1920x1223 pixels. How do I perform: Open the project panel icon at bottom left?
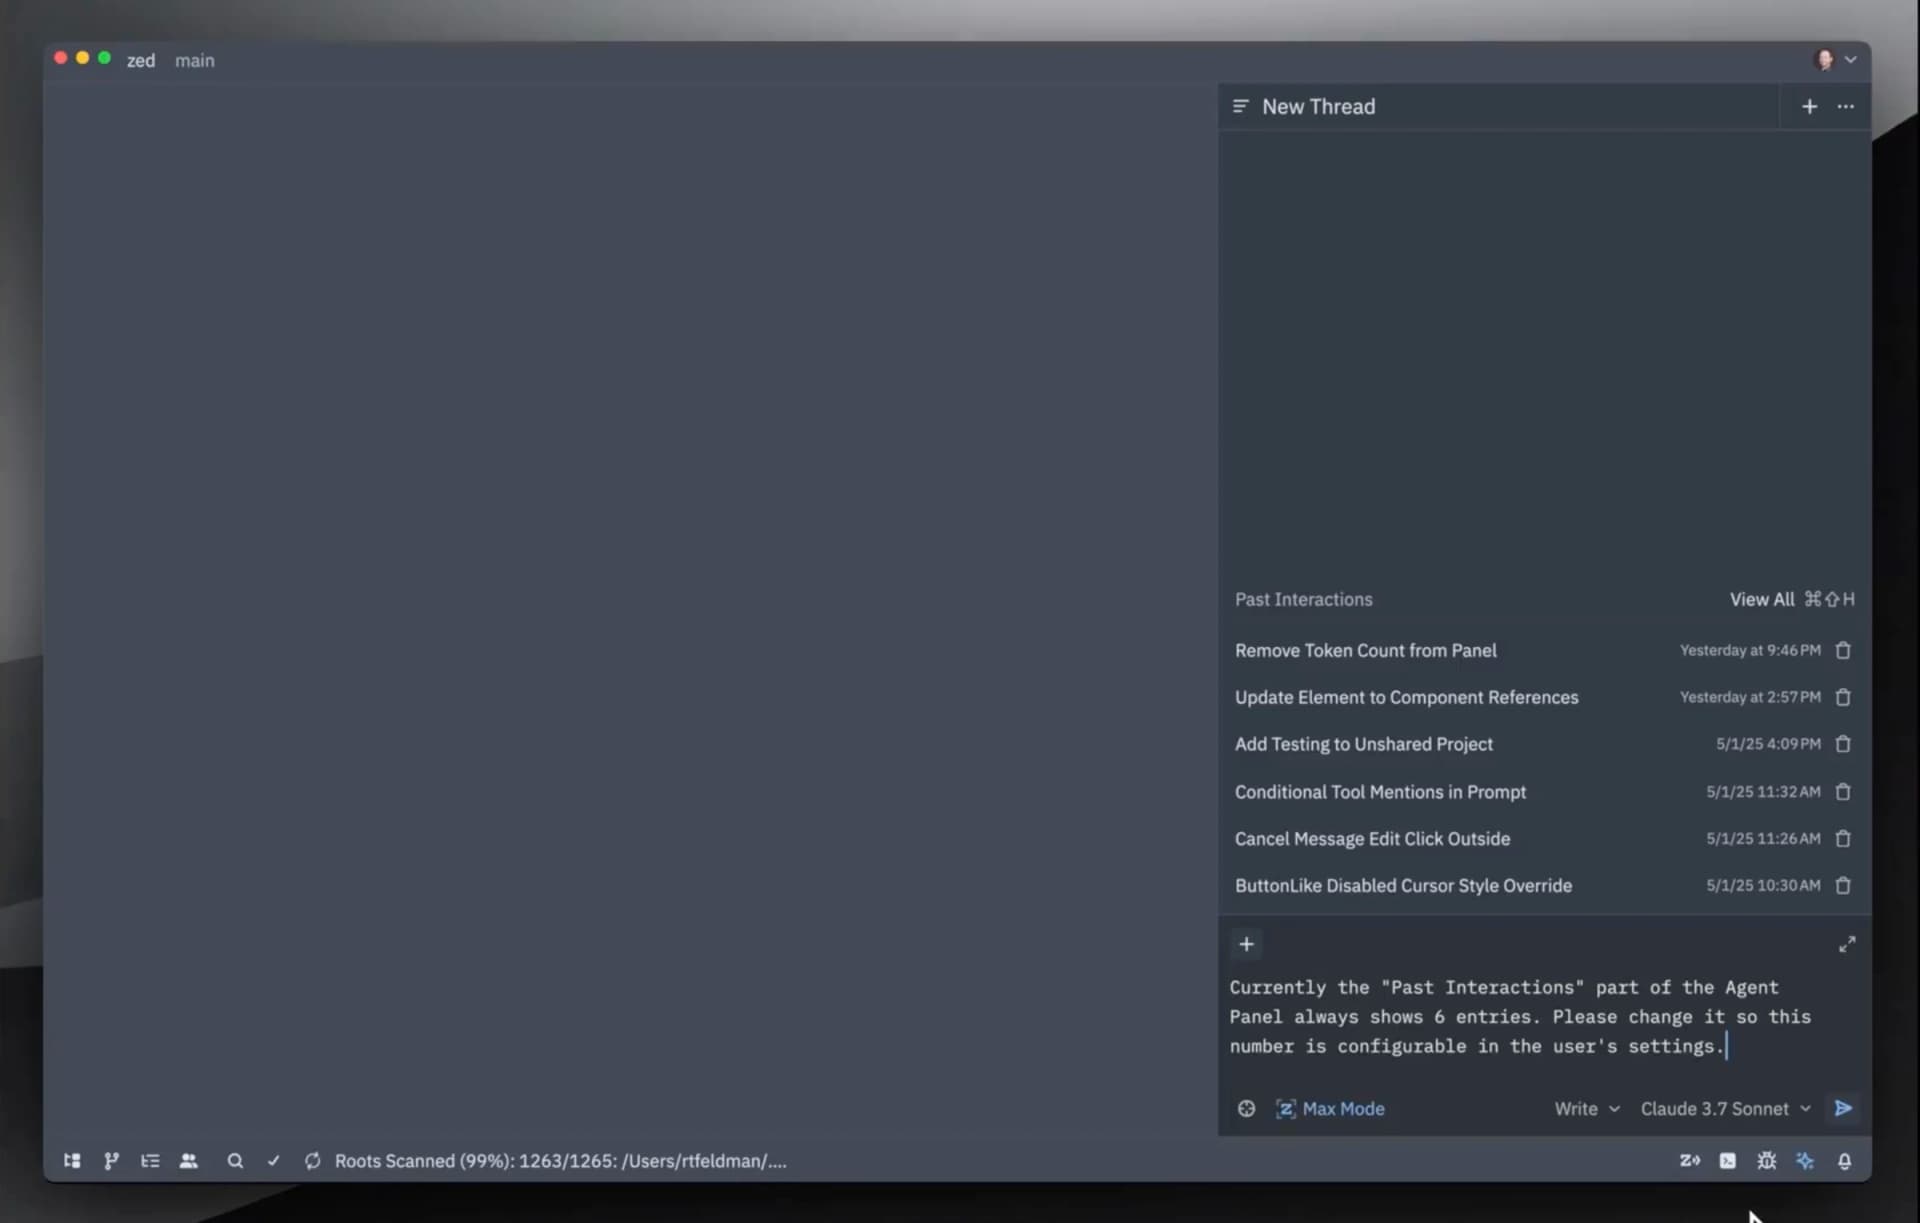click(71, 1161)
